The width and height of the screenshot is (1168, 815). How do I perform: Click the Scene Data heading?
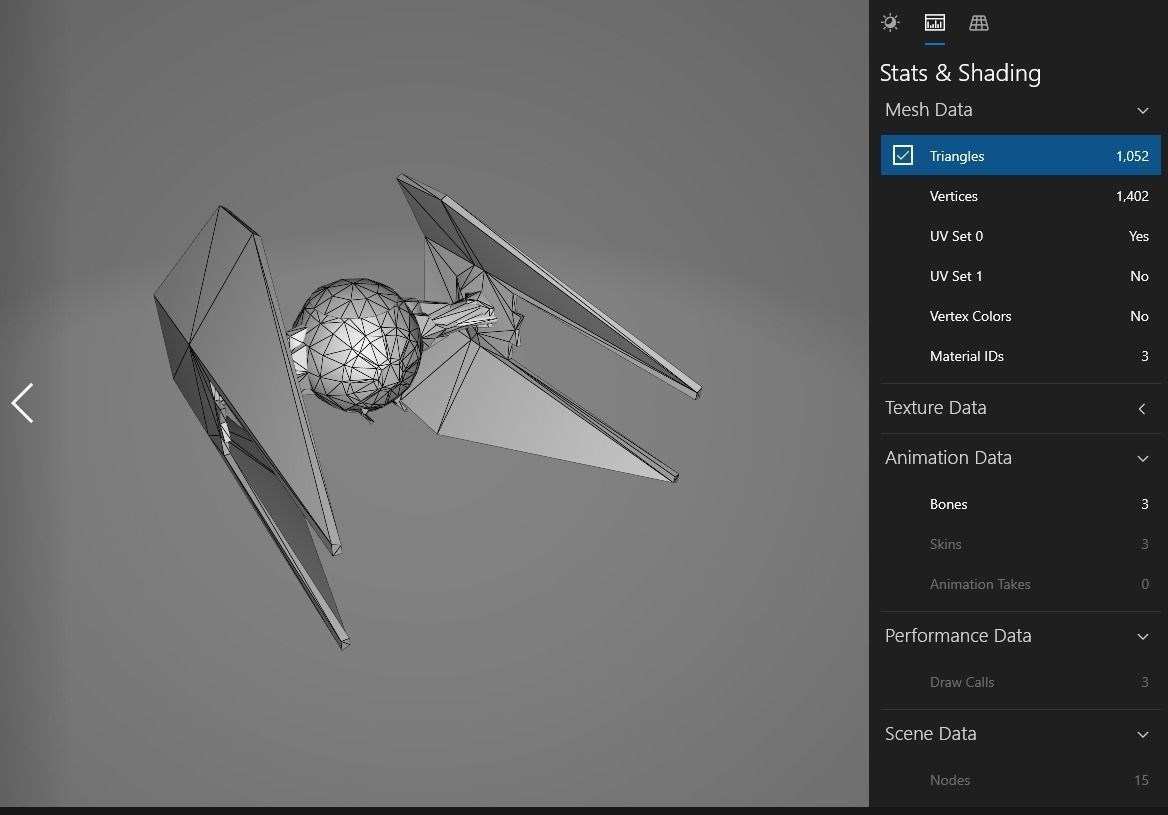click(x=930, y=734)
